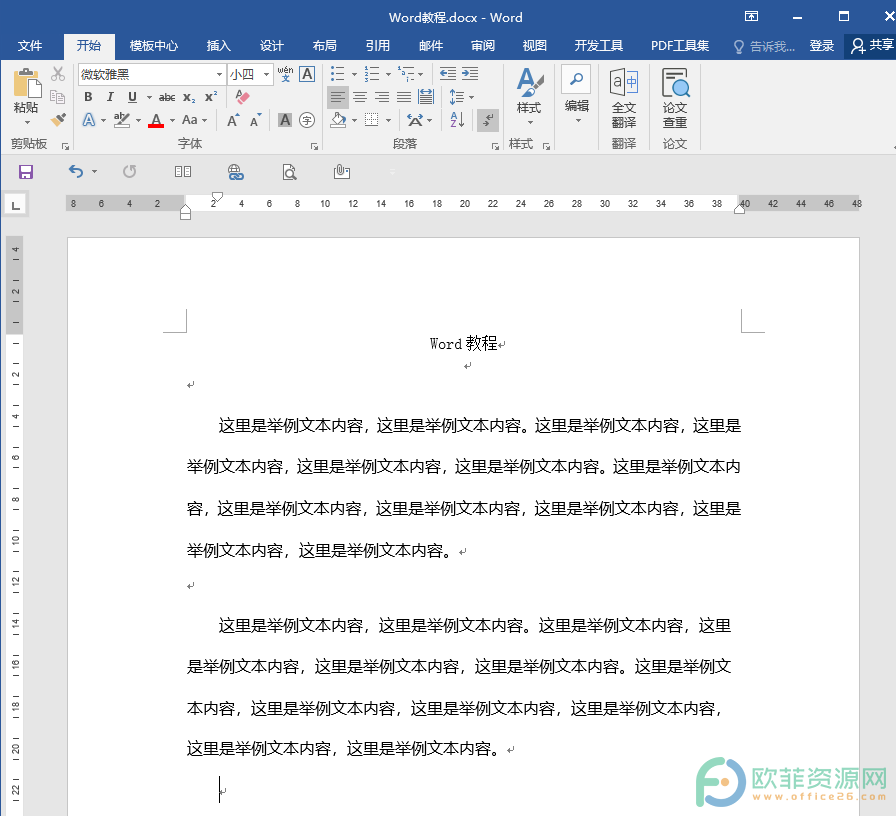Toggle bold formatting
The image size is (896, 816).
tap(88, 97)
